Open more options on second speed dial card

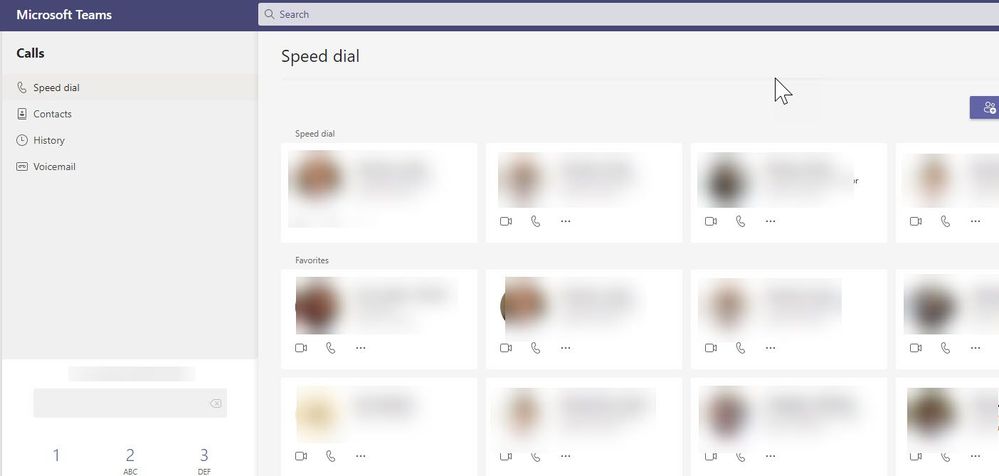tap(566, 221)
